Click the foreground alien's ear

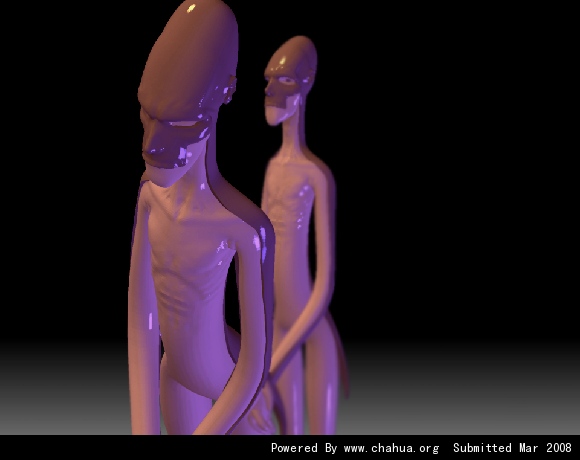230,89
